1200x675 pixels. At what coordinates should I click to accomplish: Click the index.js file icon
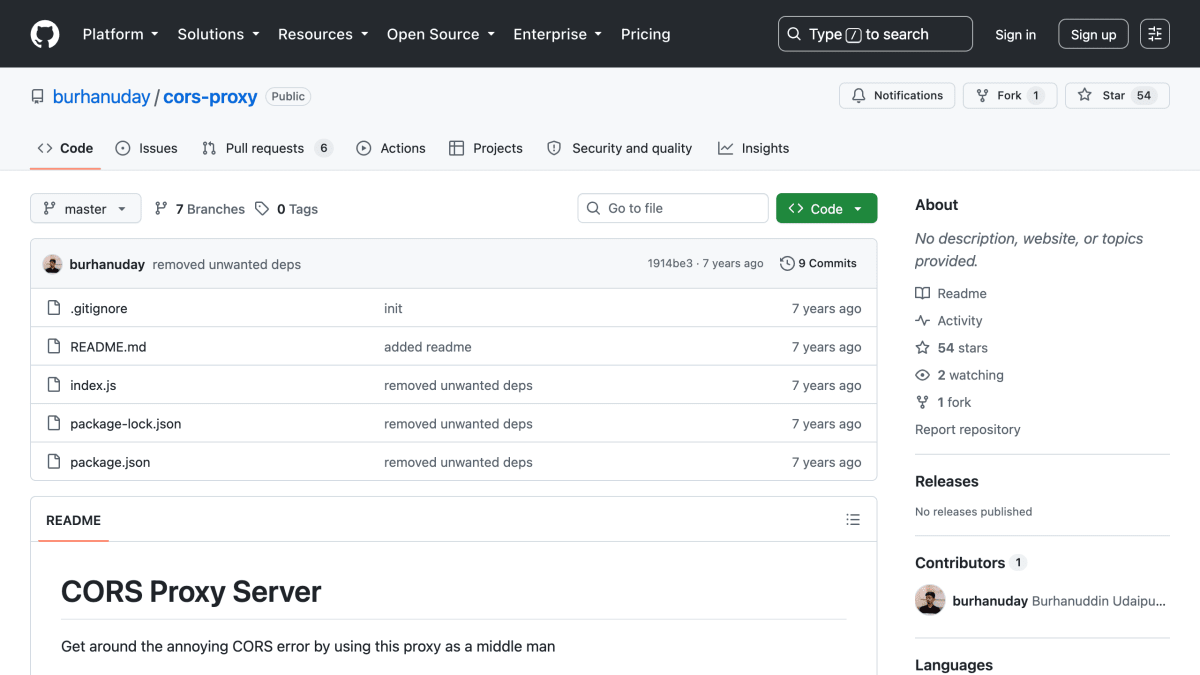[x=54, y=385]
